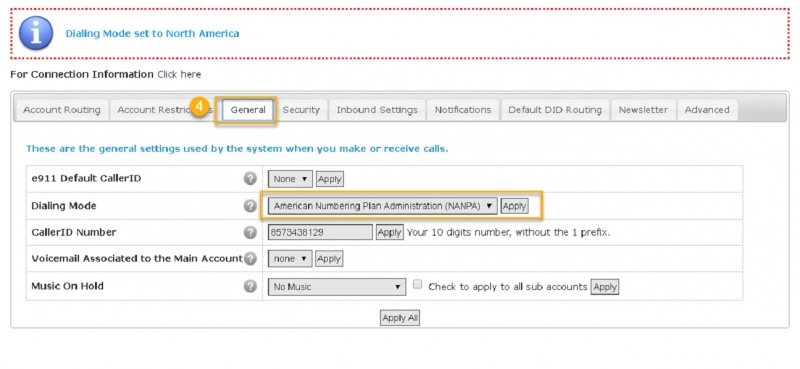Viewport: 800px width, 369px height.
Task: Check apply to all sub accounts box
Action: [x=417, y=285]
